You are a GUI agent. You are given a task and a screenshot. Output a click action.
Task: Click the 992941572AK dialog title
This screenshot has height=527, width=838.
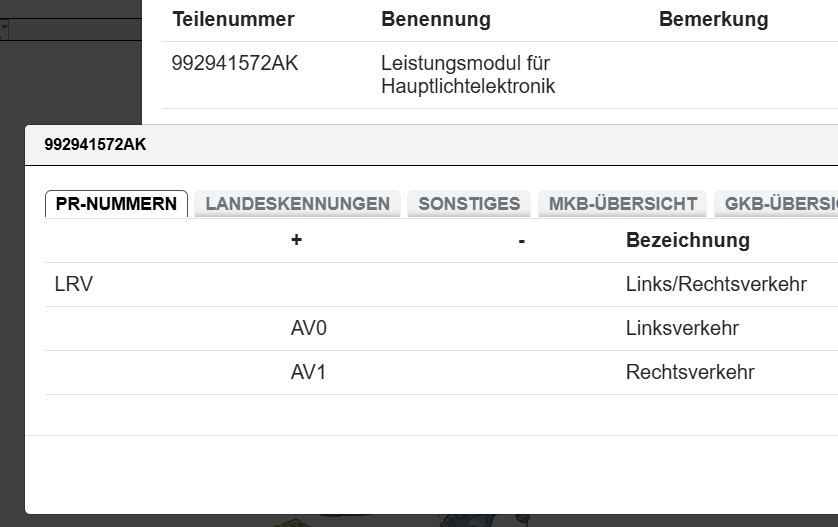coord(95,145)
